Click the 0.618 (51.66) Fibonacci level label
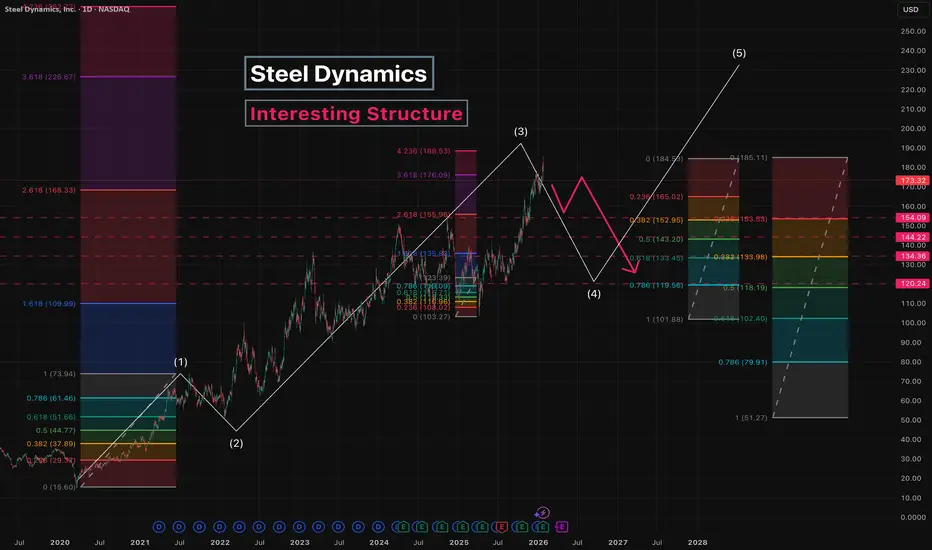This screenshot has height=550, width=932. [x=51, y=417]
